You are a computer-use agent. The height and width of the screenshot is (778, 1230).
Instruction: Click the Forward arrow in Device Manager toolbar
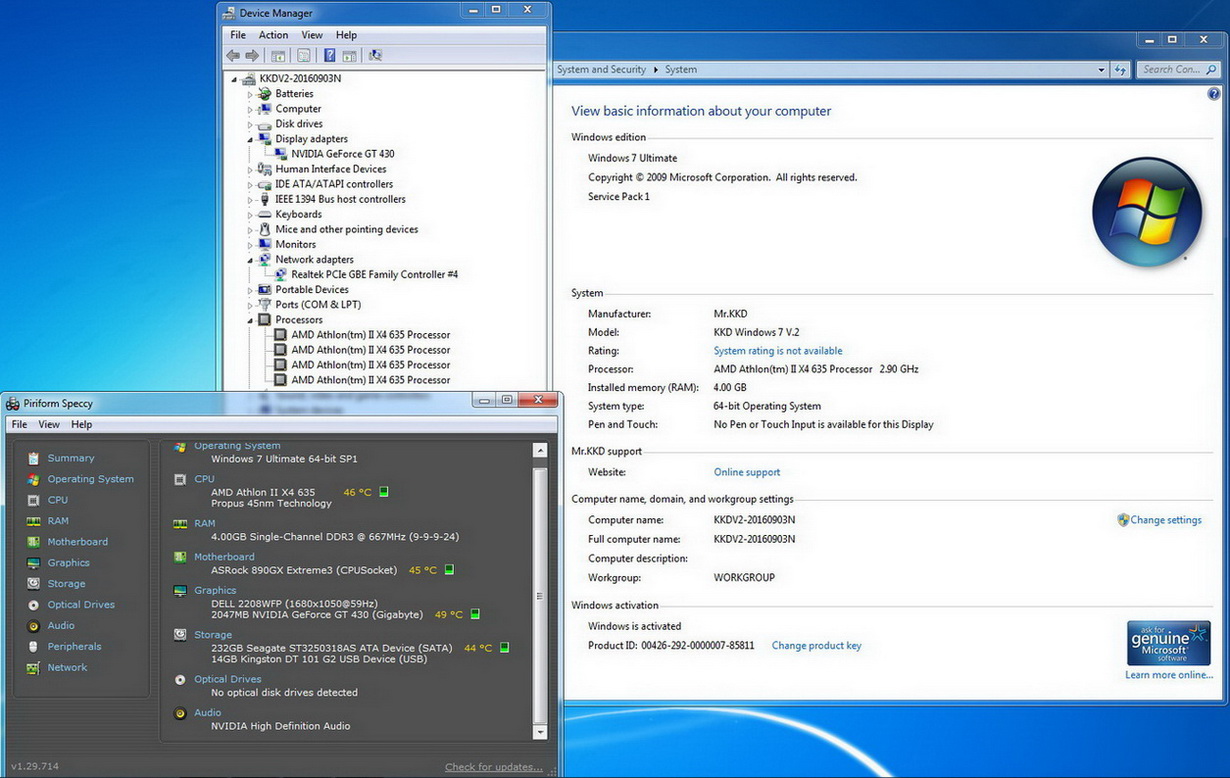252,56
